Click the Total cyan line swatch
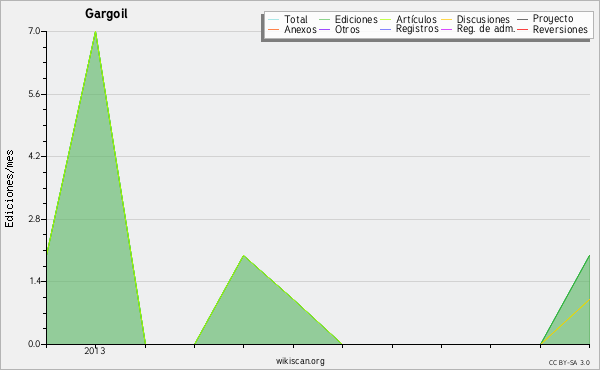Screen dimensions: 600x370 coord(273,20)
